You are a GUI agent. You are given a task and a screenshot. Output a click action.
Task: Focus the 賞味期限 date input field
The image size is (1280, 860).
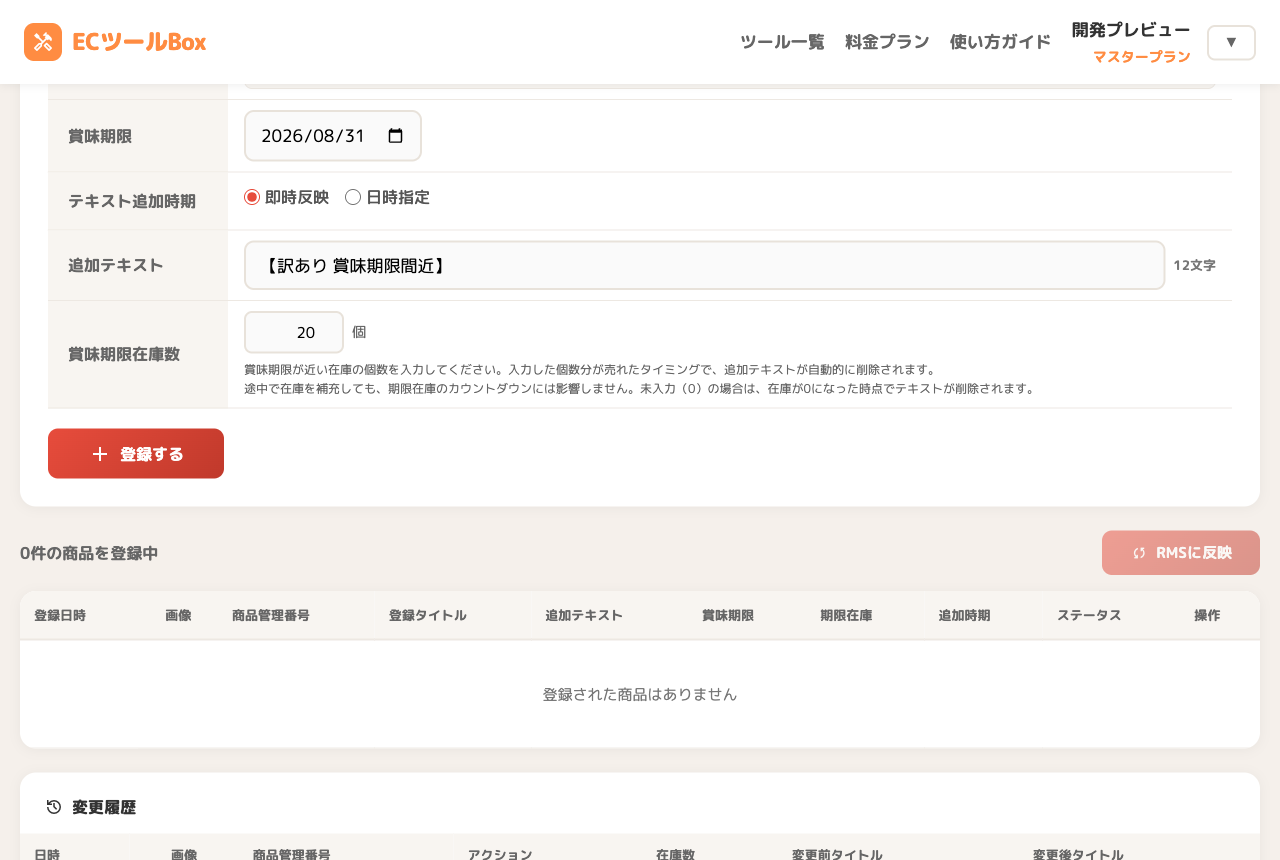pos(333,136)
